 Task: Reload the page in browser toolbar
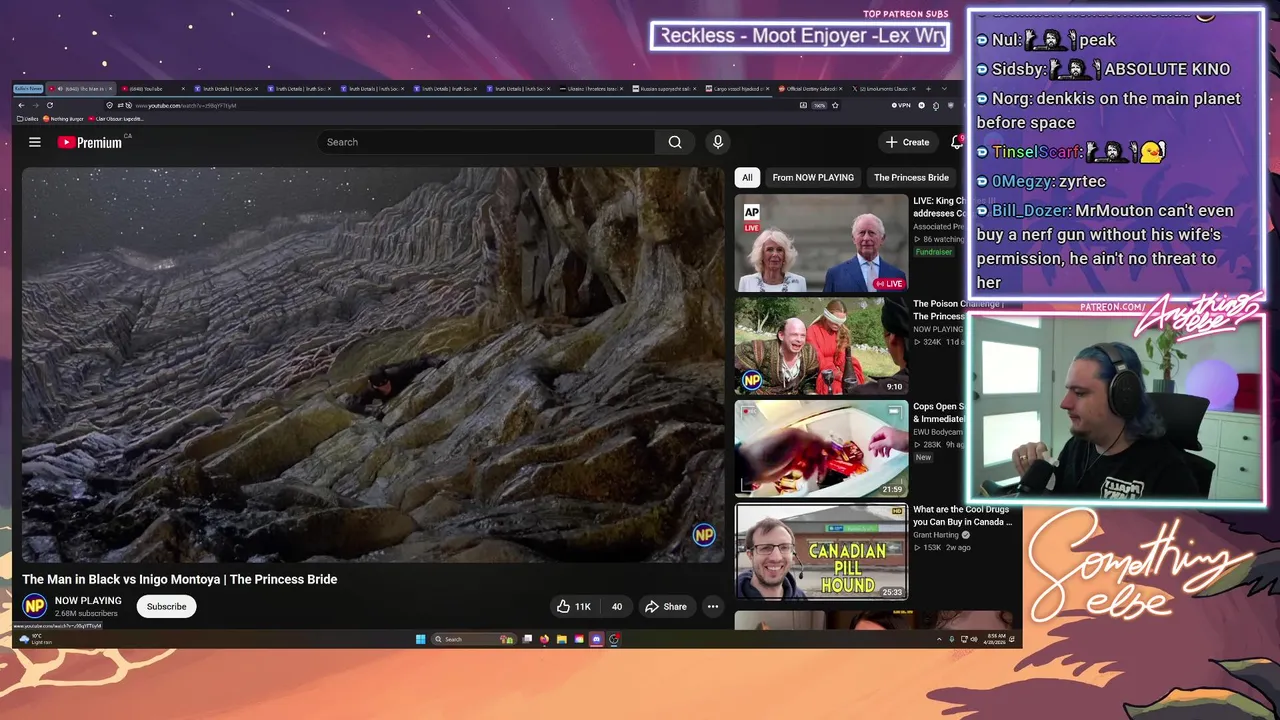[50, 105]
